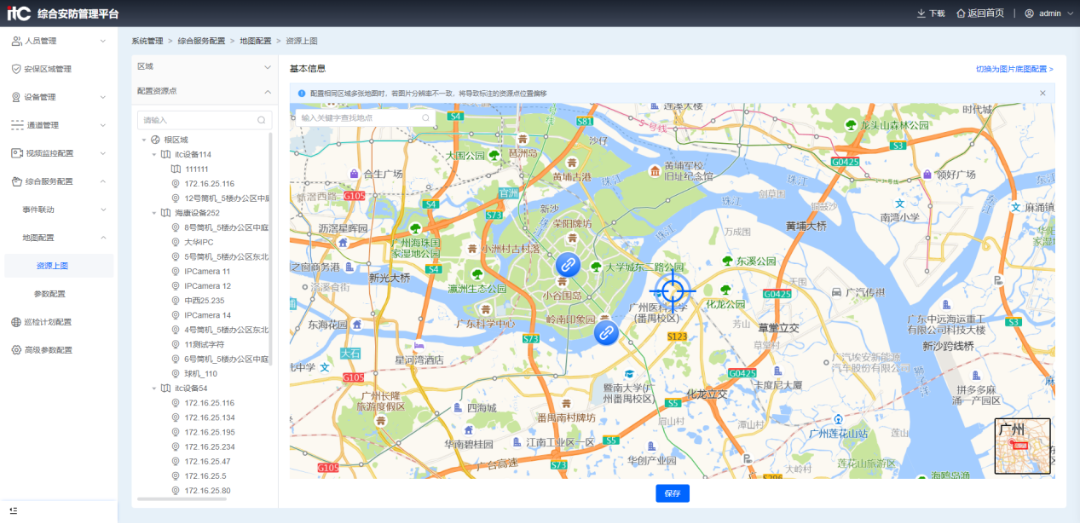Collapse the sidebar using the bottom-left icon
The width and height of the screenshot is (1080, 523).
(14, 510)
